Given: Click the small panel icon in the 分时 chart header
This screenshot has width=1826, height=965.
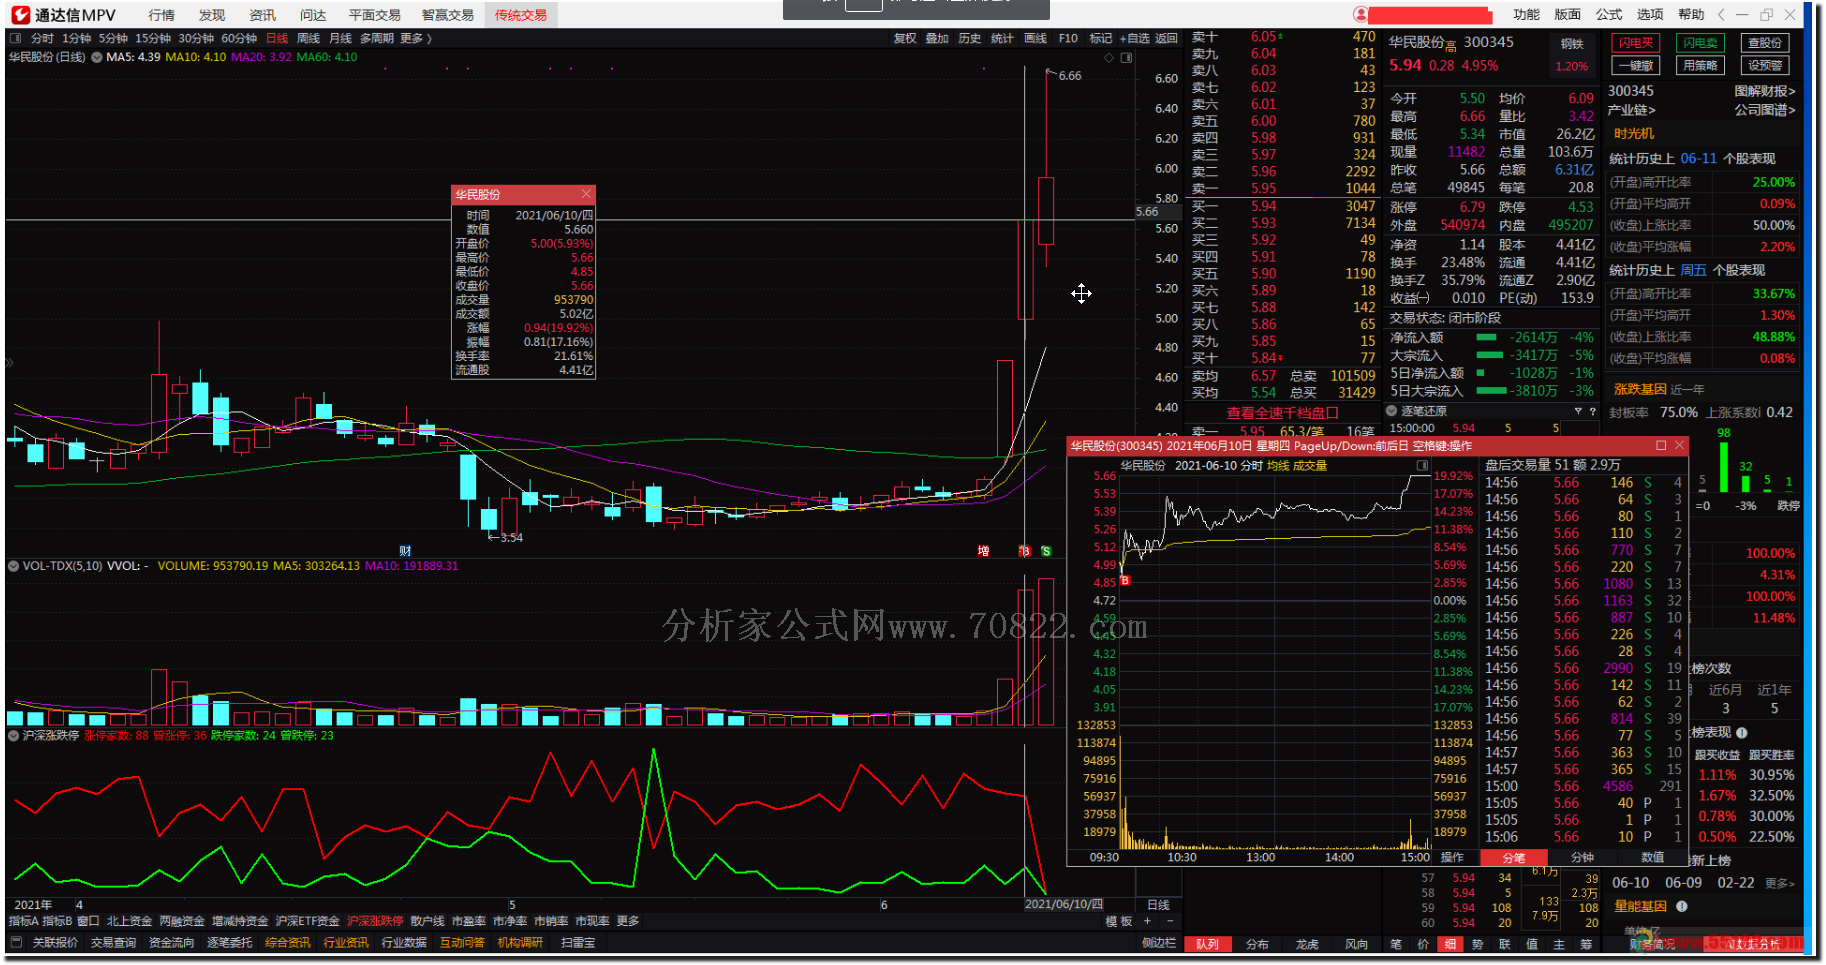Looking at the screenshot, I should [1422, 466].
